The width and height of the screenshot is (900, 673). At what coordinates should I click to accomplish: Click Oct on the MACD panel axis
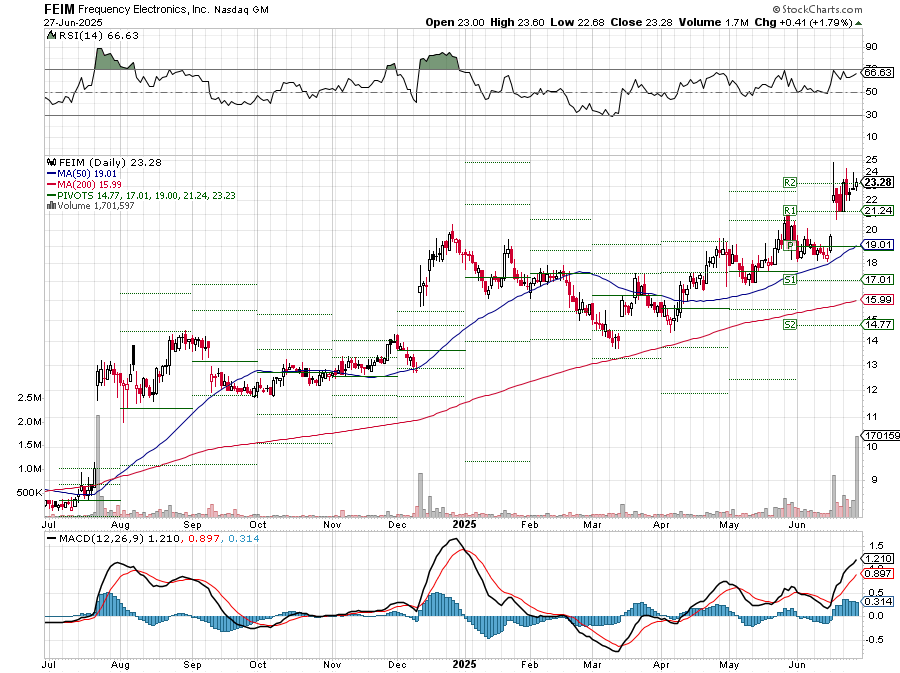258,664
